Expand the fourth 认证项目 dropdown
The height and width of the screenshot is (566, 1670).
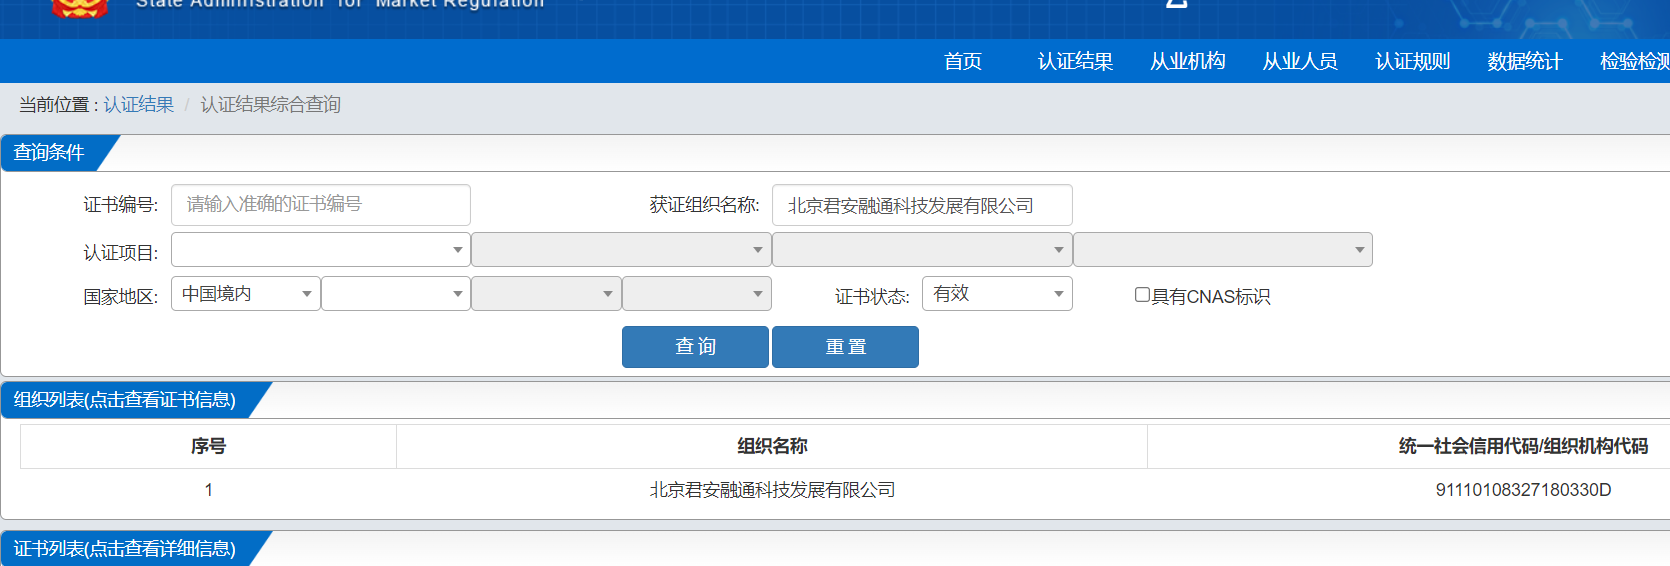pyautogui.click(x=1223, y=250)
